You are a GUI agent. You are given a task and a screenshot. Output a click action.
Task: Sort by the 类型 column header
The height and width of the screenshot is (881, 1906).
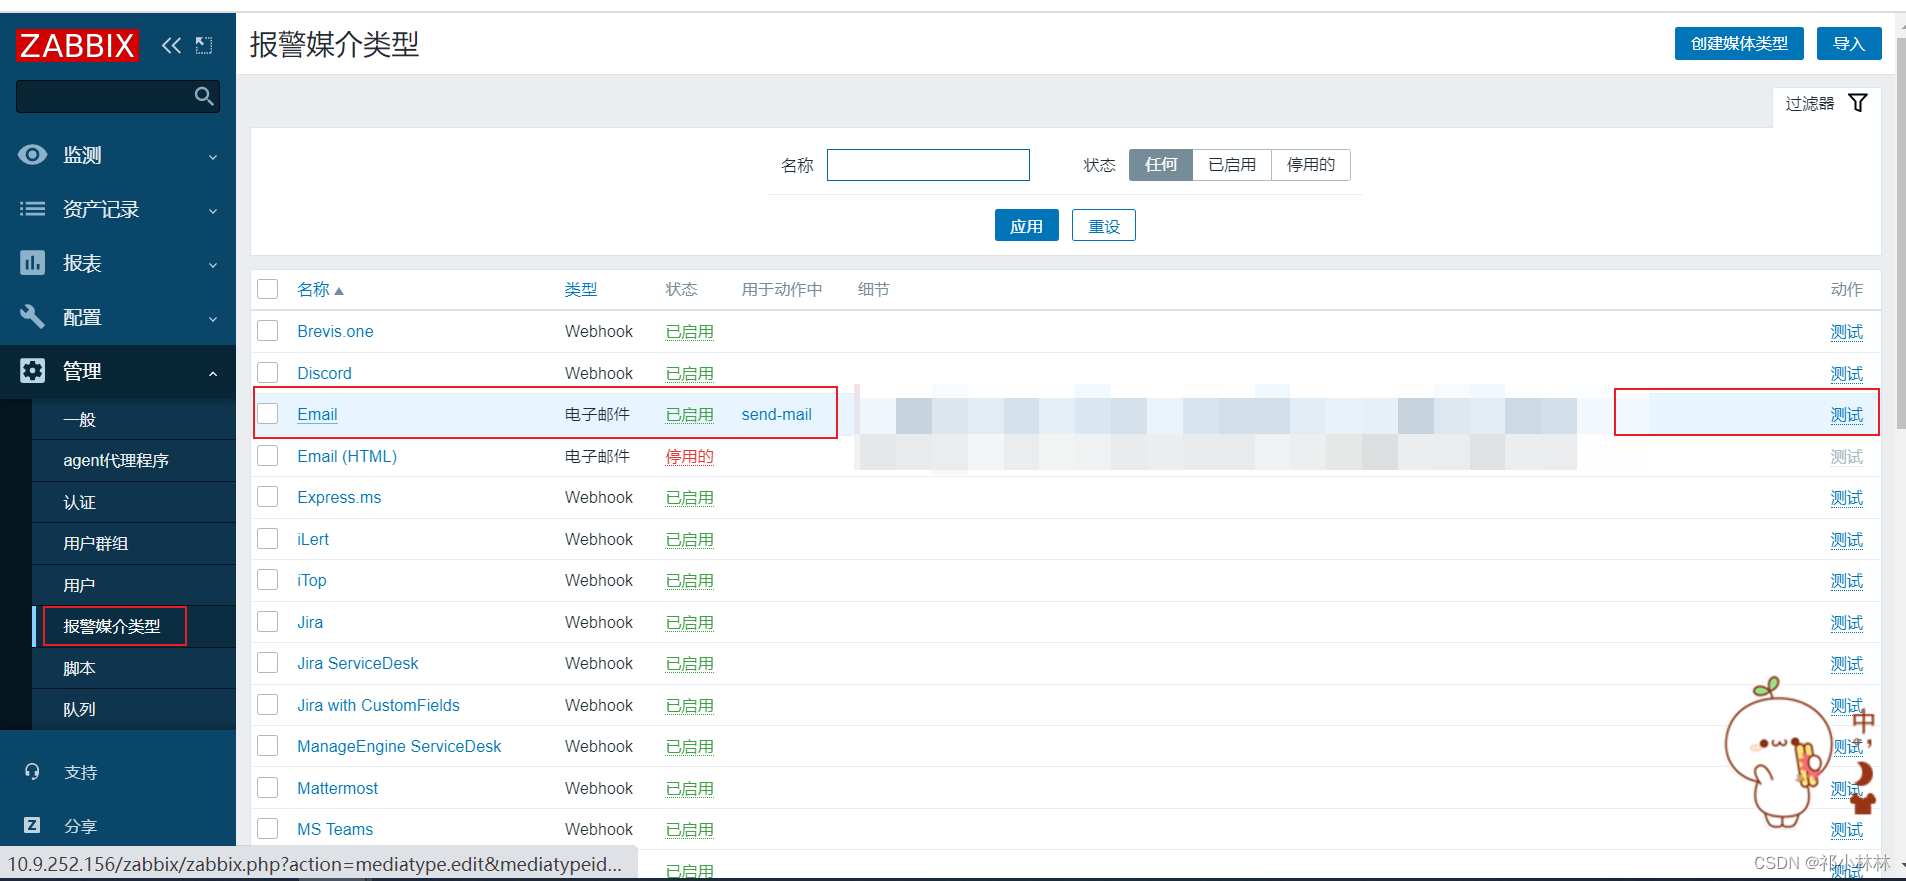581,289
